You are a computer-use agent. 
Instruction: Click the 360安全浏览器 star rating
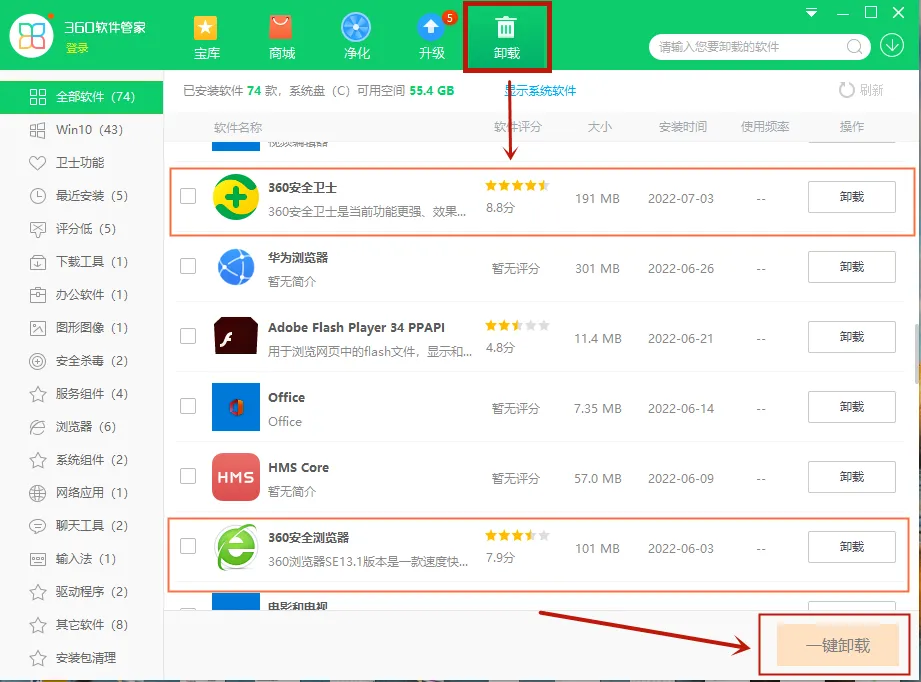(x=517, y=535)
